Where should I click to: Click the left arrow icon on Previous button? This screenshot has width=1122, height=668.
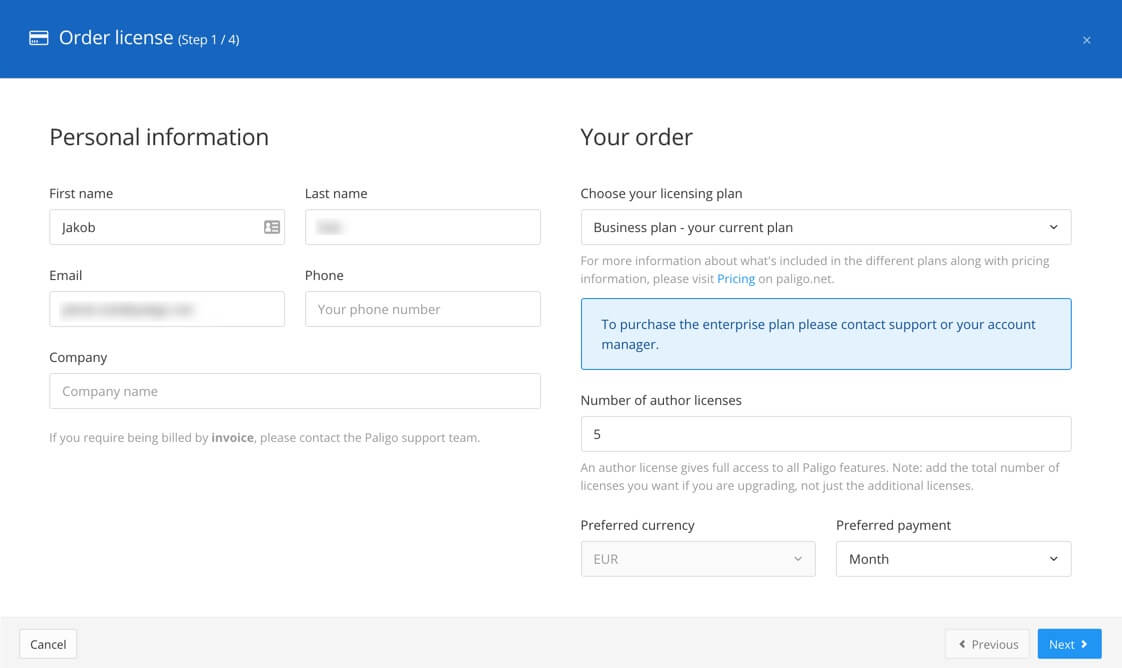pos(964,644)
